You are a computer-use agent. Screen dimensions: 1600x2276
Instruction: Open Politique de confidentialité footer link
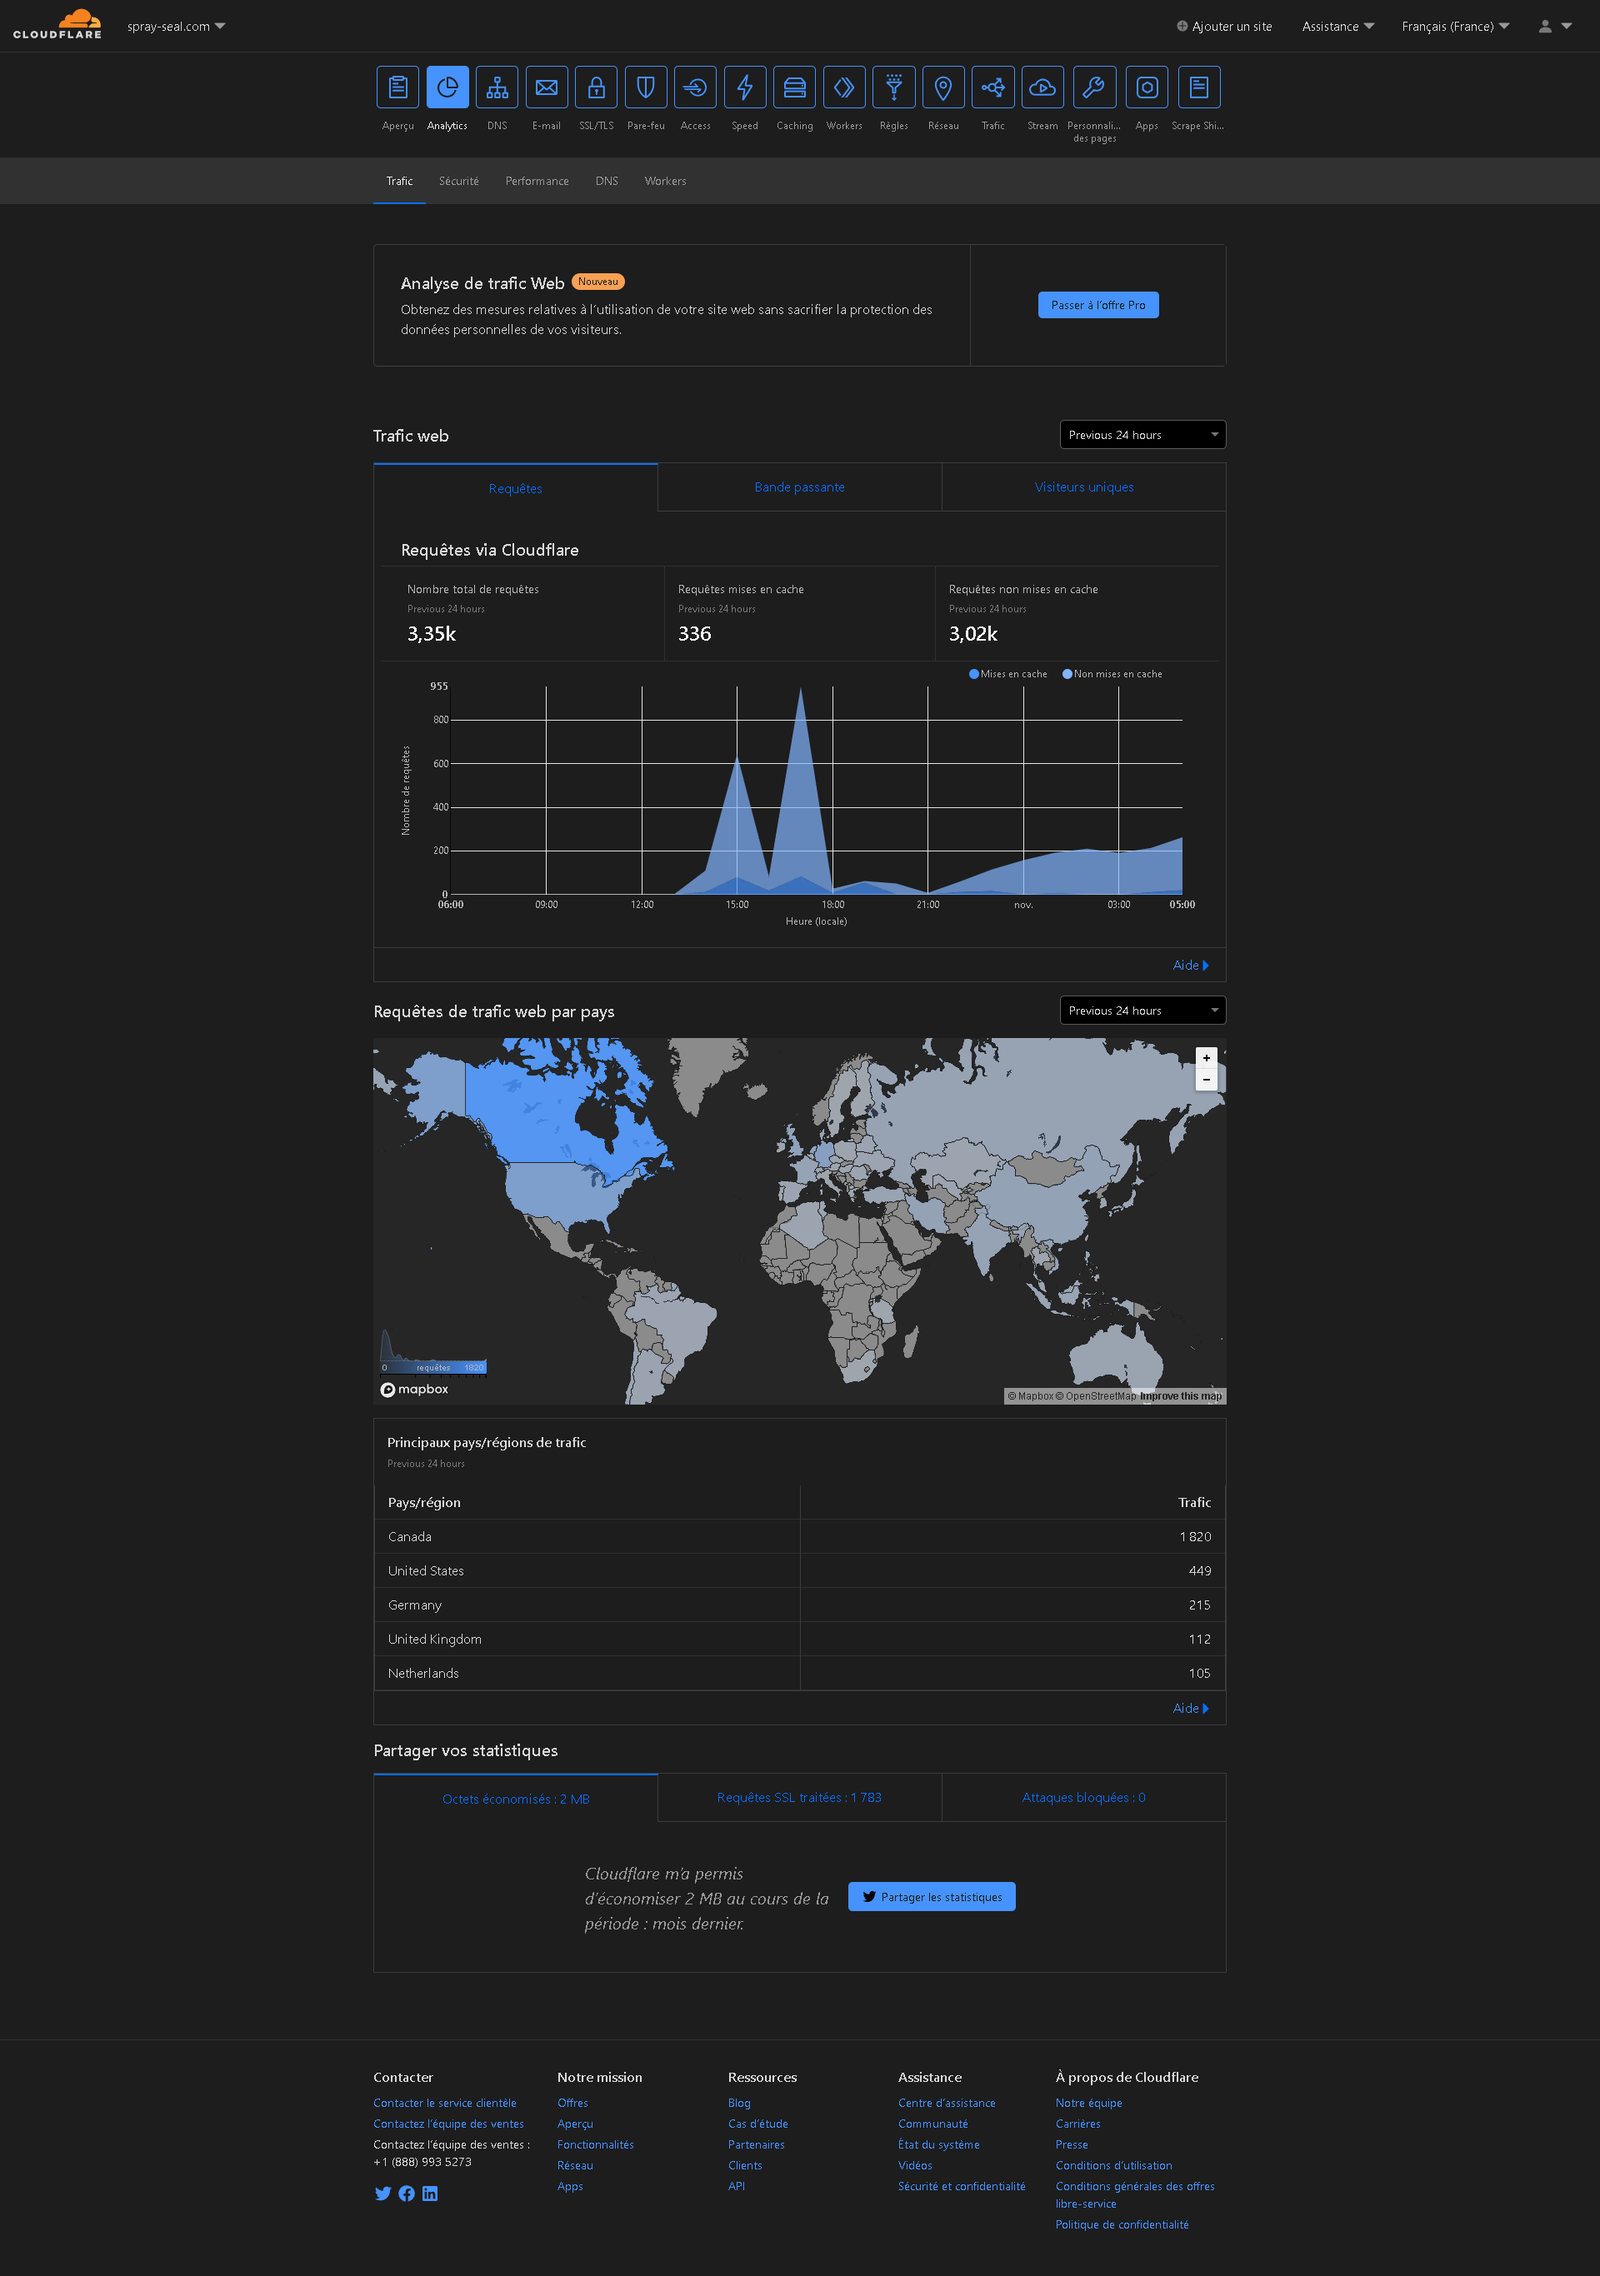tap(1122, 2224)
